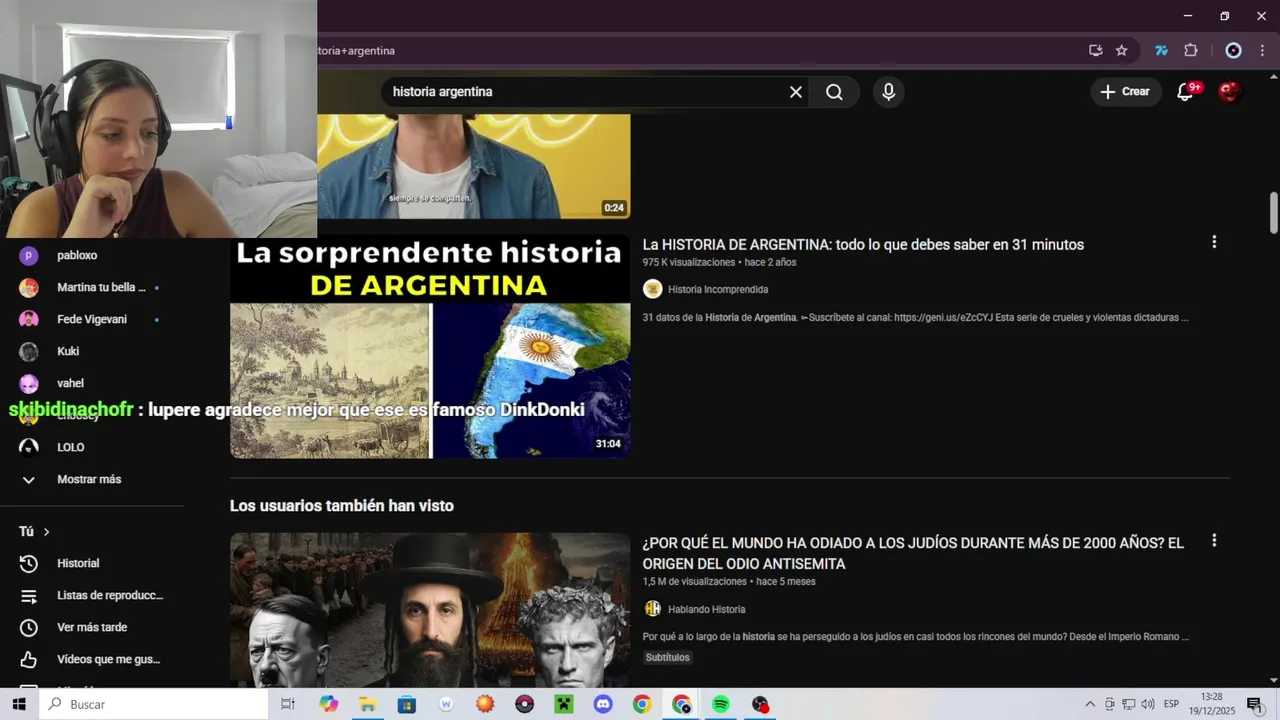Open the volume control in system tray
1280x720 pixels.
click(x=1148, y=705)
